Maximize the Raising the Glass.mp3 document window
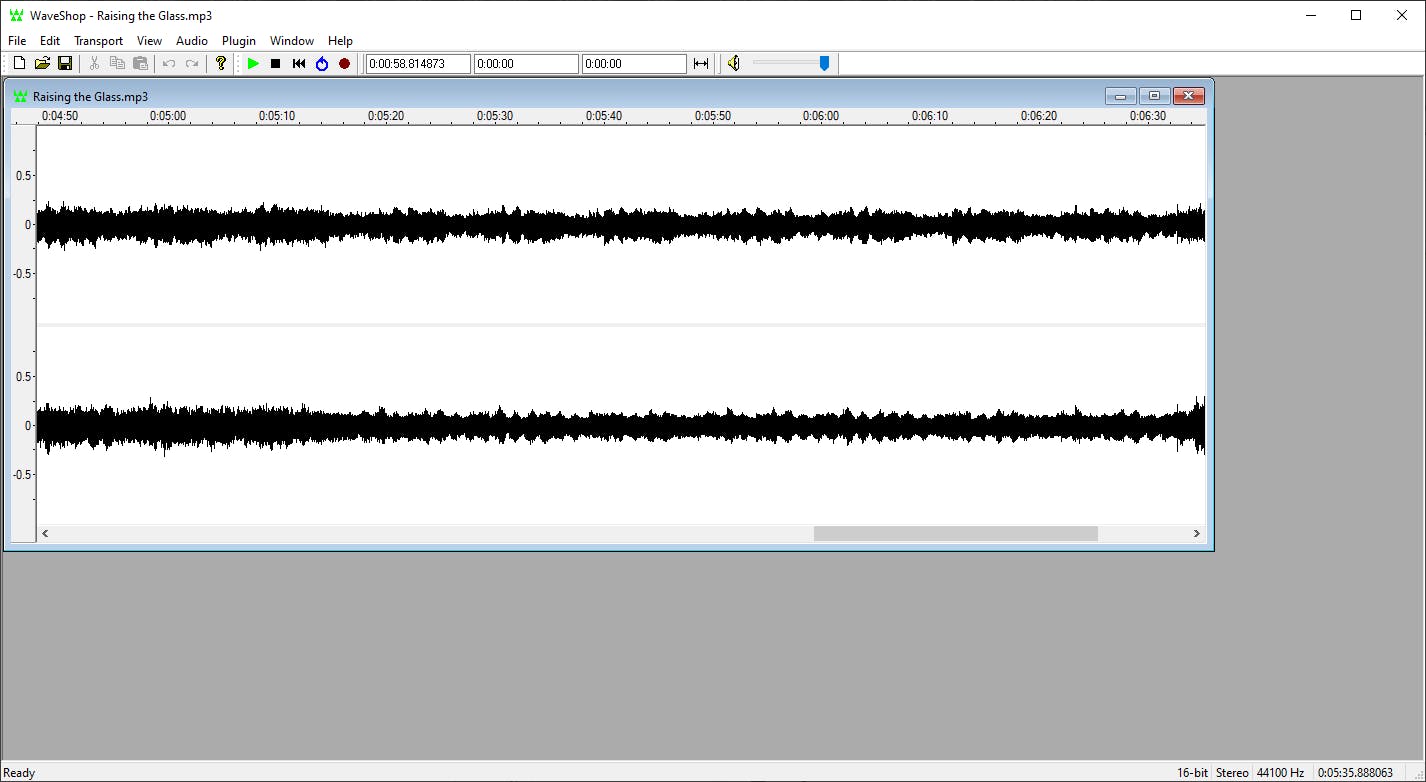Screen dimensions: 1426x782 point(1154,96)
